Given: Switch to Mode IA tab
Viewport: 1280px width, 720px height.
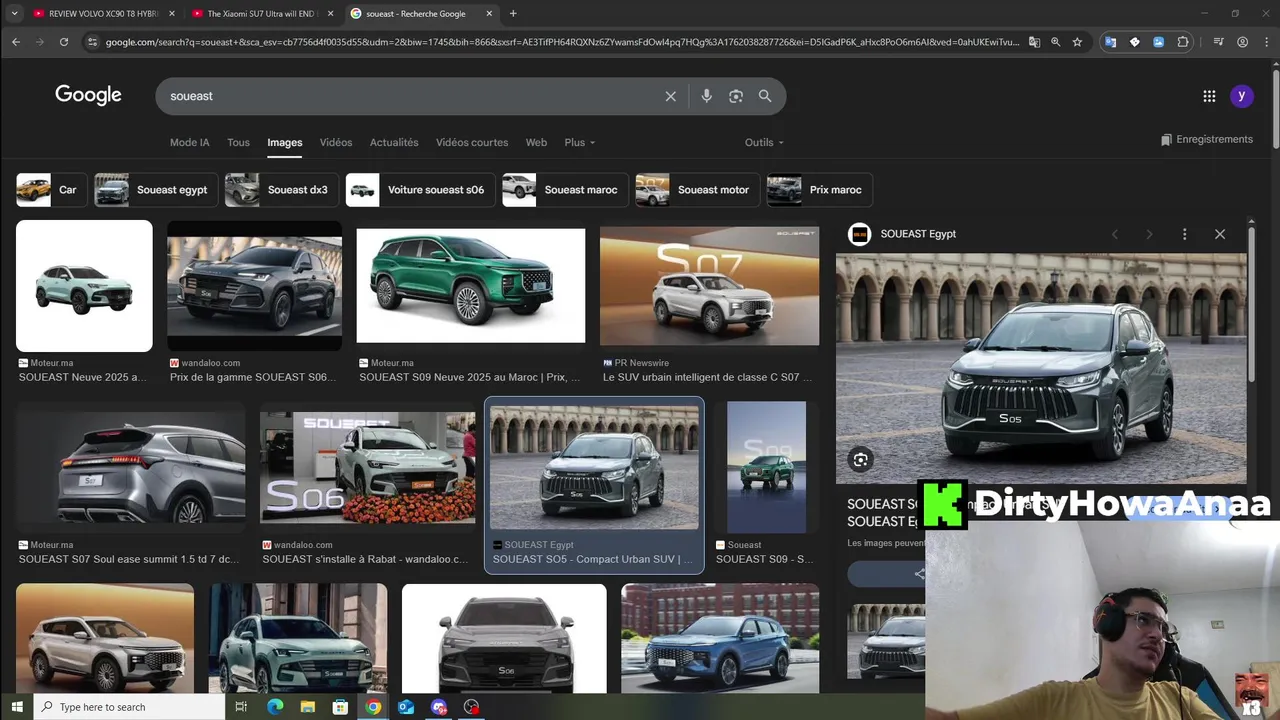Looking at the screenshot, I should tap(190, 142).
